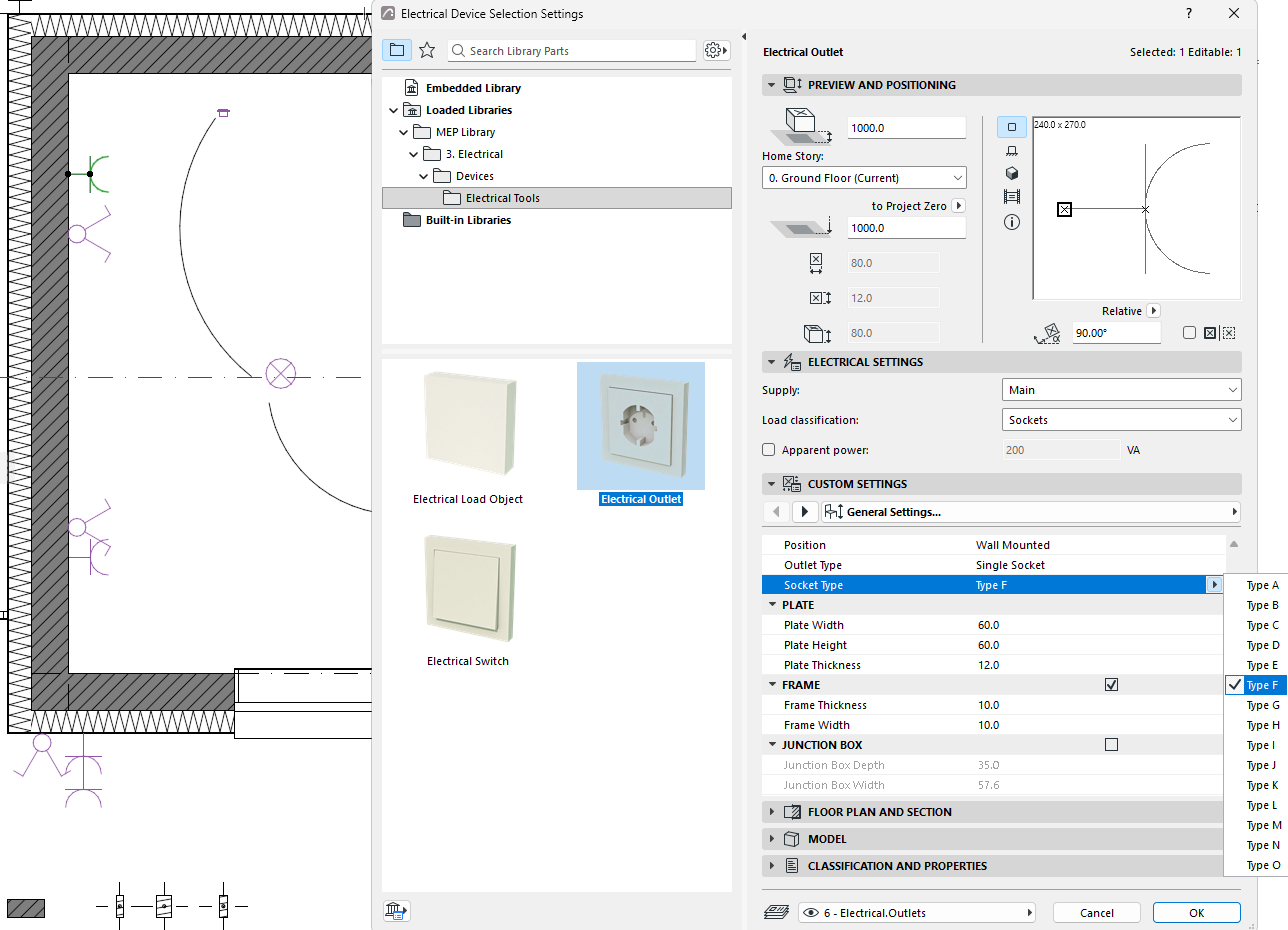The width and height of the screenshot is (1288, 930).
Task: Toggle the Apparent power checkbox
Action: pos(769,450)
